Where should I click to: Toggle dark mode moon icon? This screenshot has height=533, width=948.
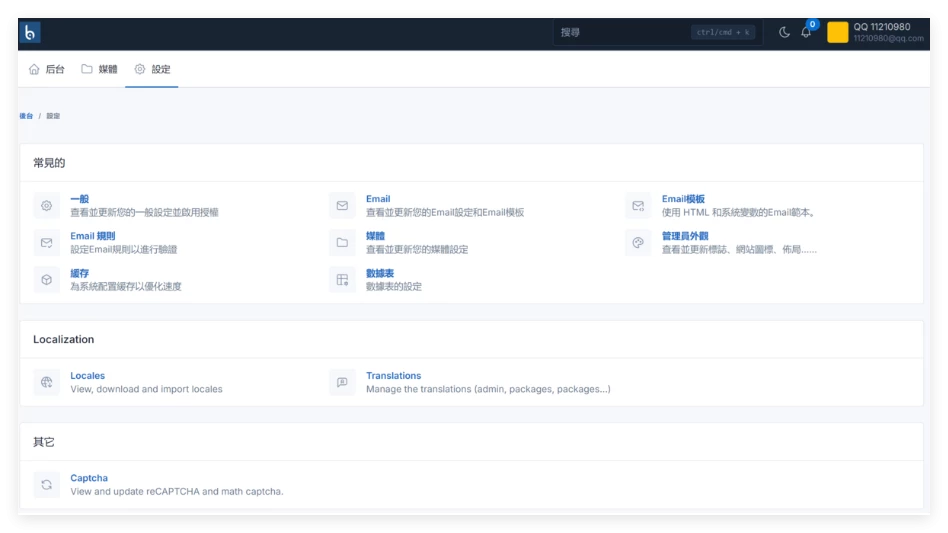point(784,33)
